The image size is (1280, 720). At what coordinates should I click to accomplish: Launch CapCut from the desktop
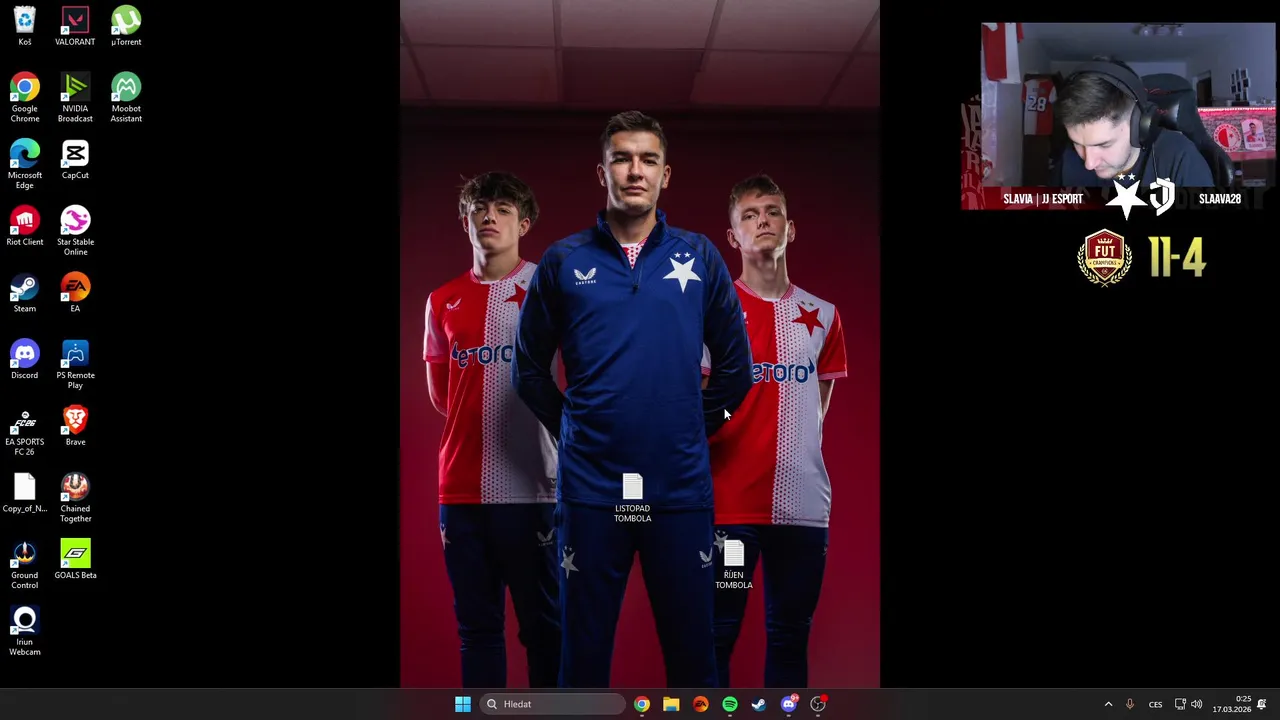[x=75, y=160]
